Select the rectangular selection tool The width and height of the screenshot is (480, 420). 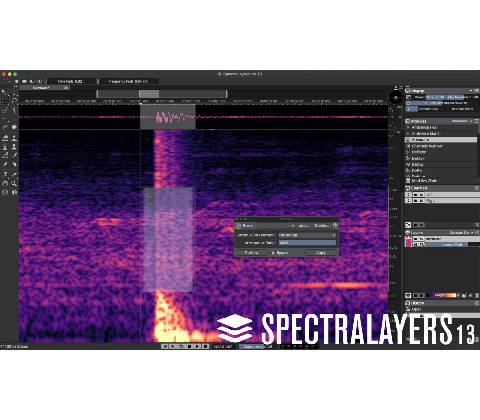click(x=4, y=100)
